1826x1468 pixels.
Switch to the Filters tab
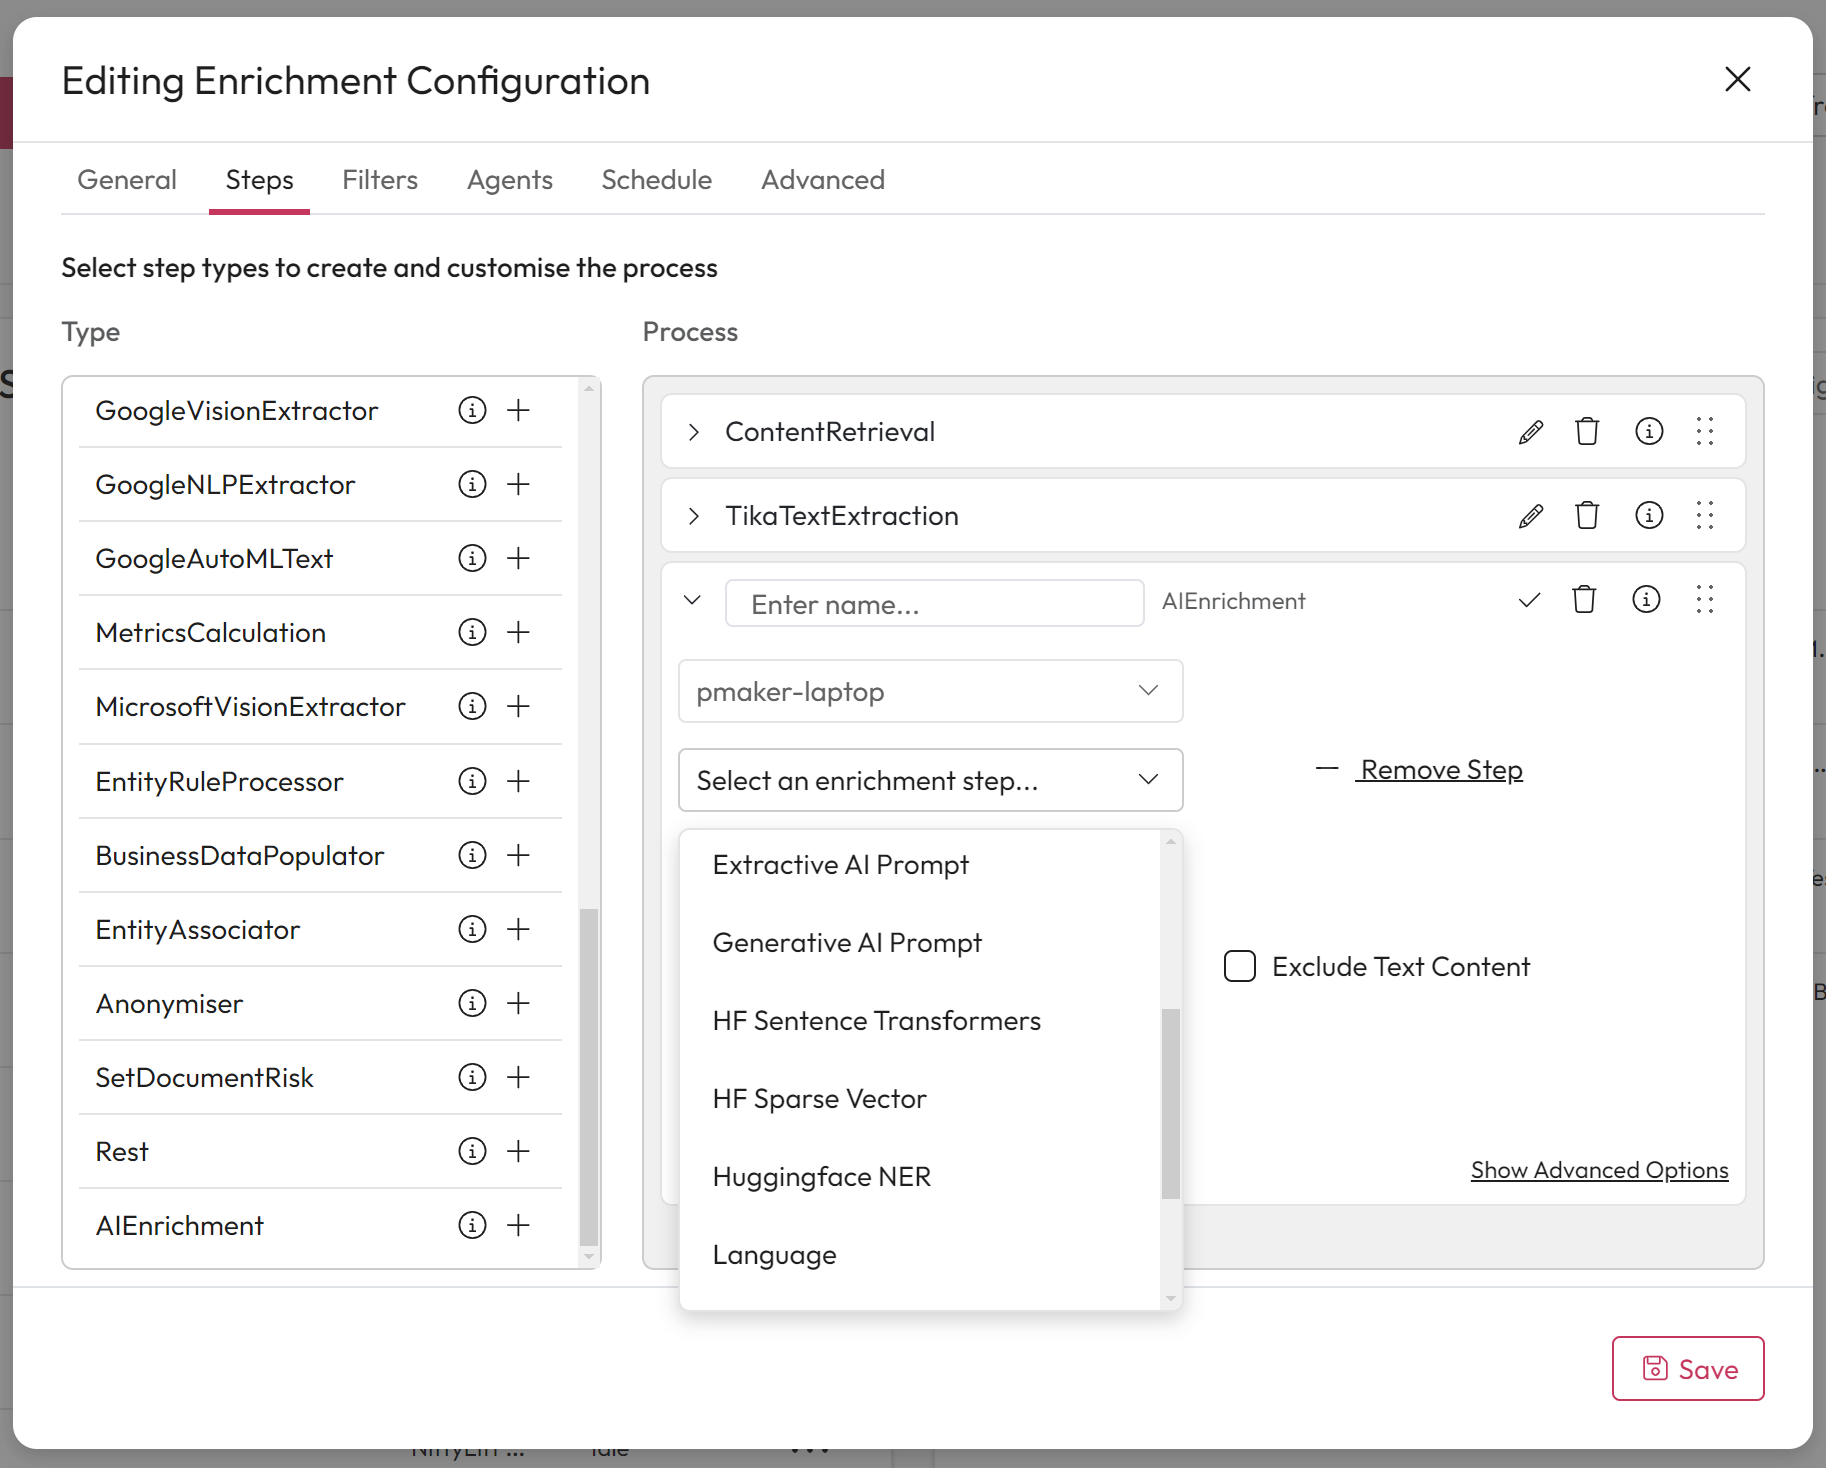(380, 180)
